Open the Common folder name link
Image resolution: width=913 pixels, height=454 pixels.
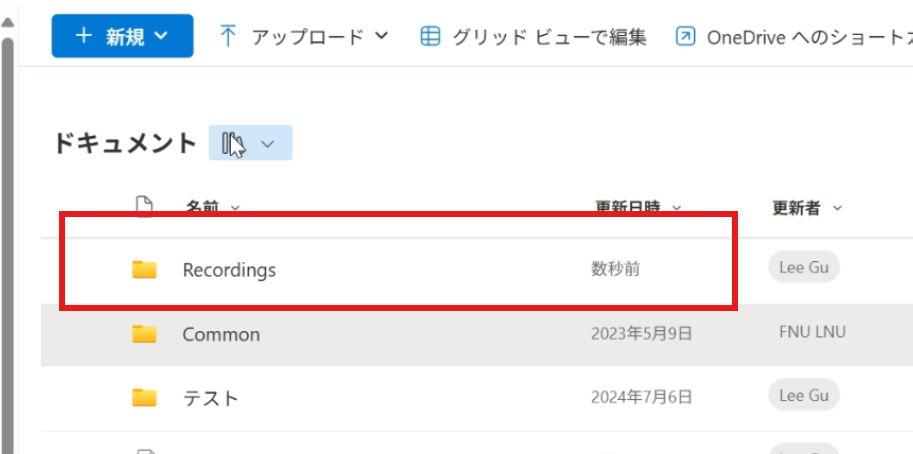221,334
